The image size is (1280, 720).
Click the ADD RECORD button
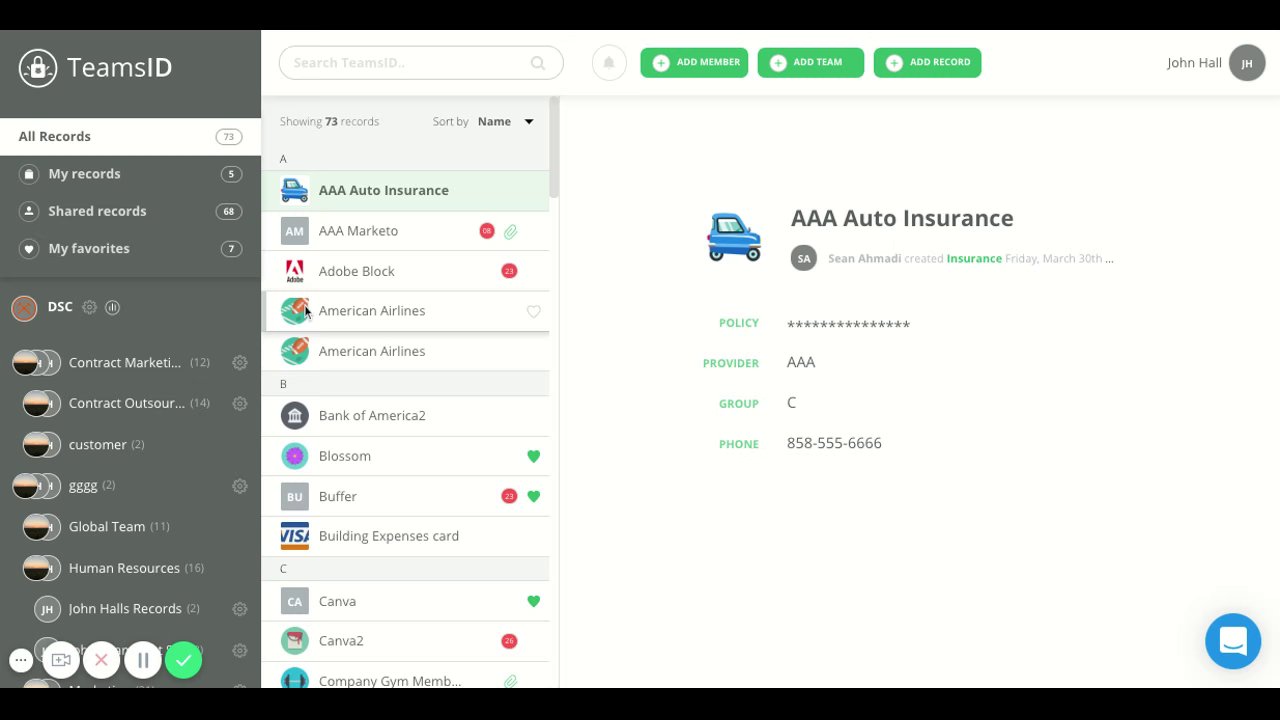point(928,63)
